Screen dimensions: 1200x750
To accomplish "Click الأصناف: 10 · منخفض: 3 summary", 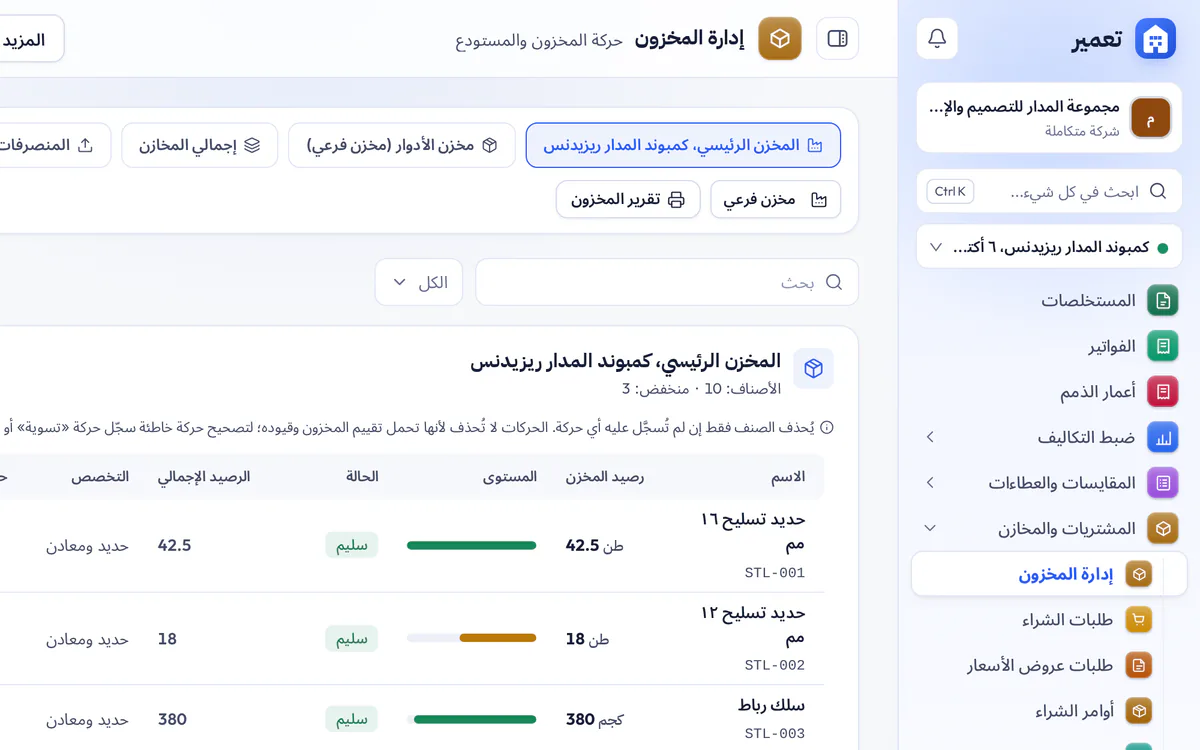I will pyautogui.click(x=701, y=389).
